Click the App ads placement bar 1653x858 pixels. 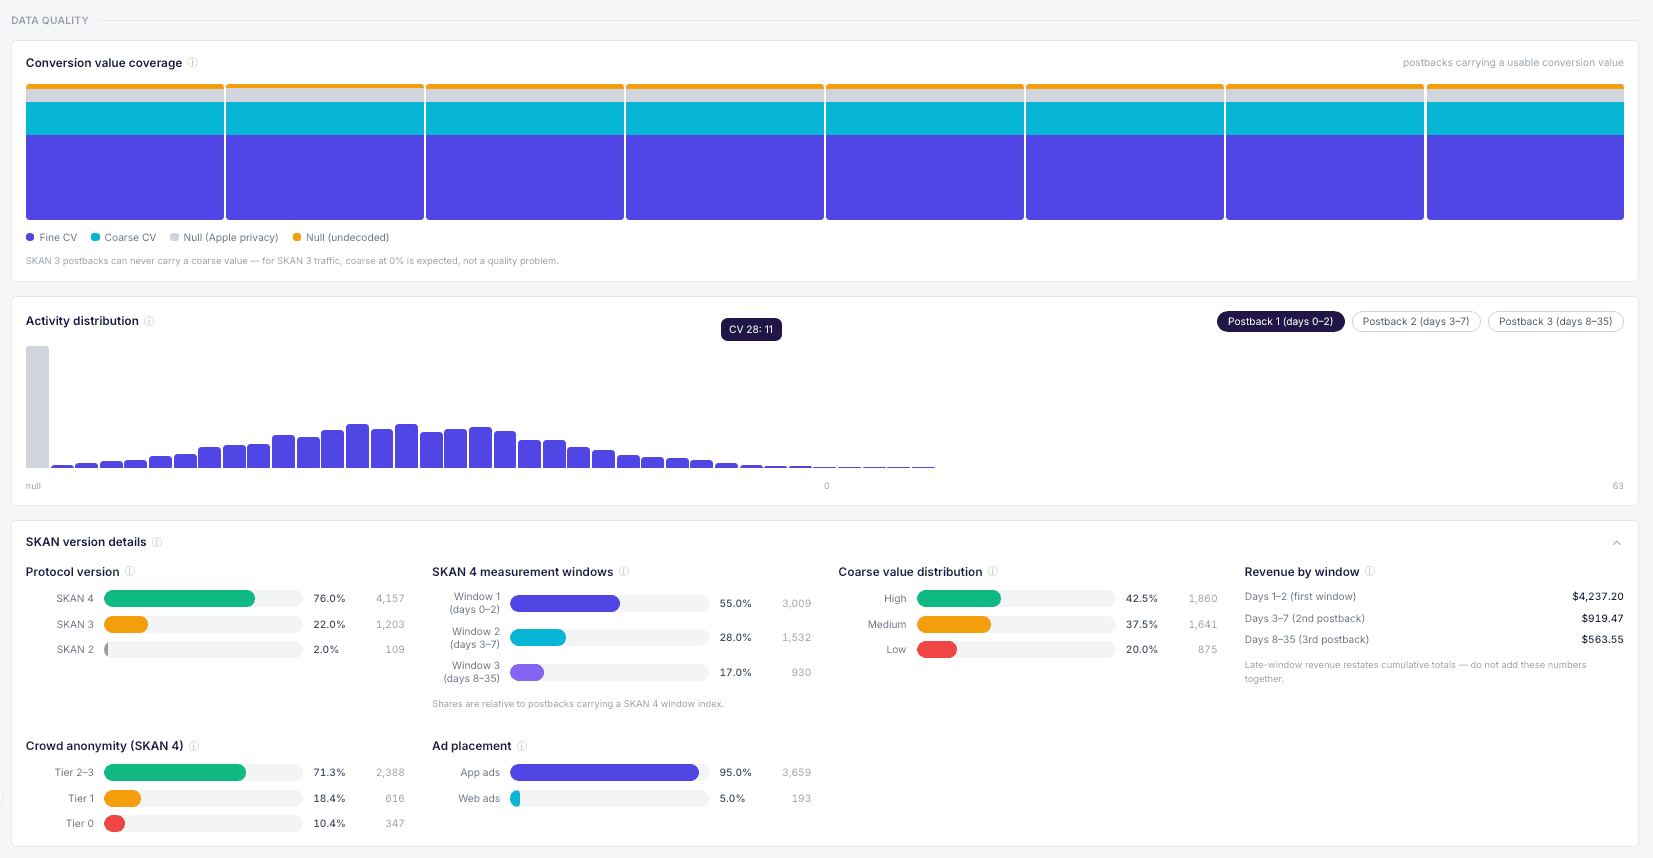click(x=609, y=772)
